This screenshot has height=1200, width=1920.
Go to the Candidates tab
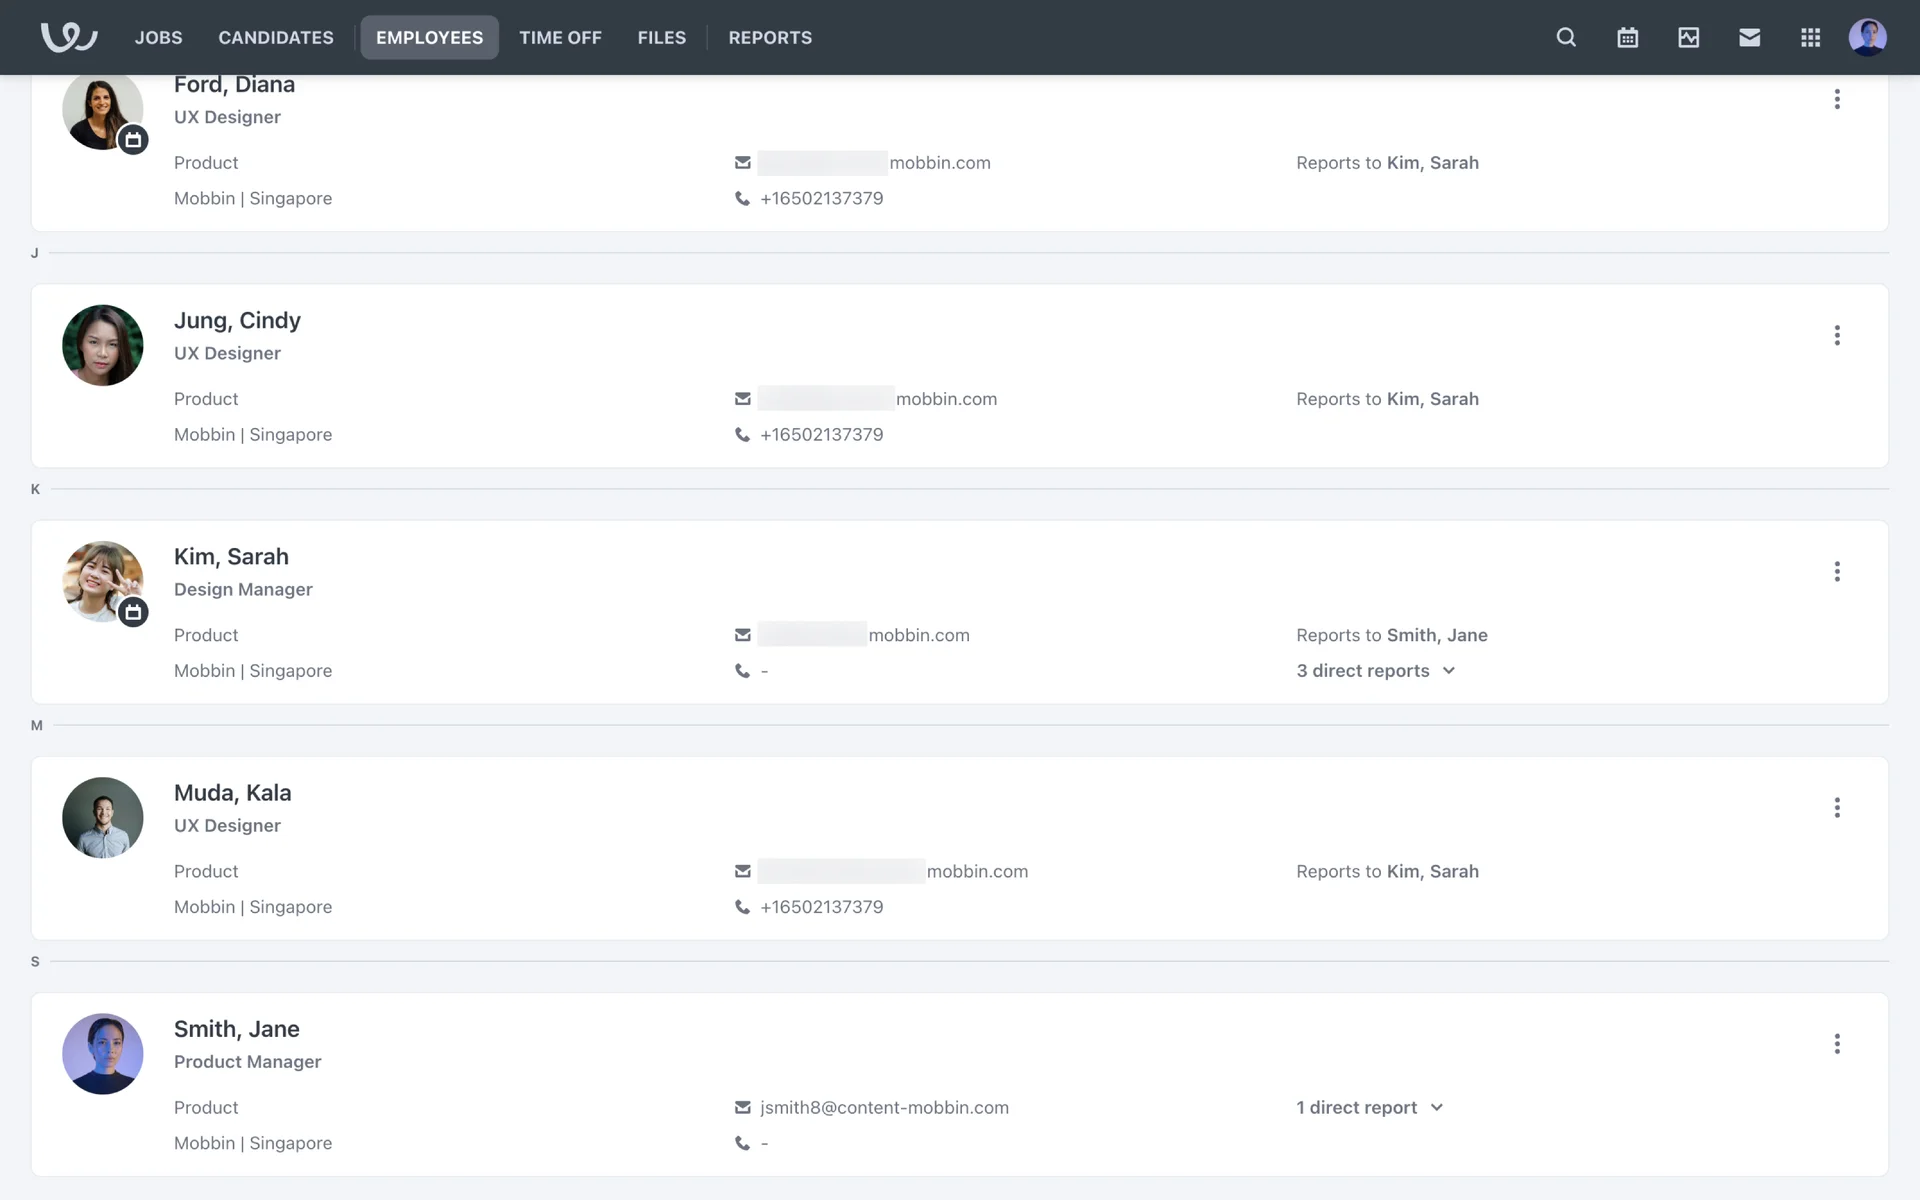coord(276,37)
